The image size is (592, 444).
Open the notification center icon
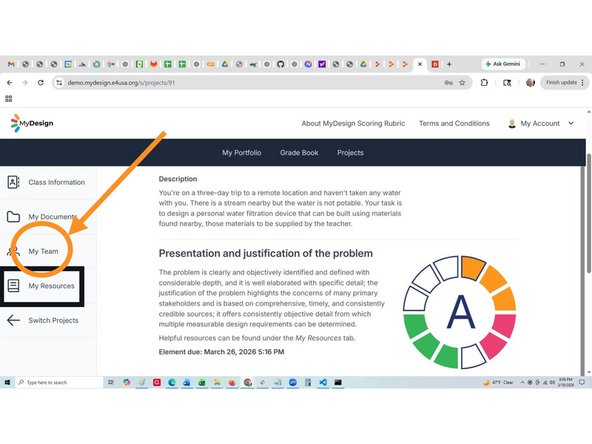point(582,382)
